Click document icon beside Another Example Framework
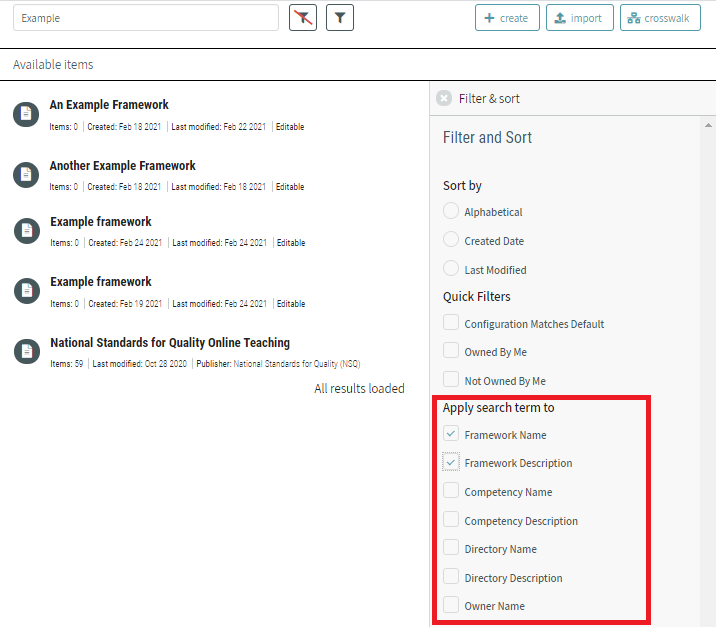The height and width of the screenshot is (627, 716). (26, 175)
